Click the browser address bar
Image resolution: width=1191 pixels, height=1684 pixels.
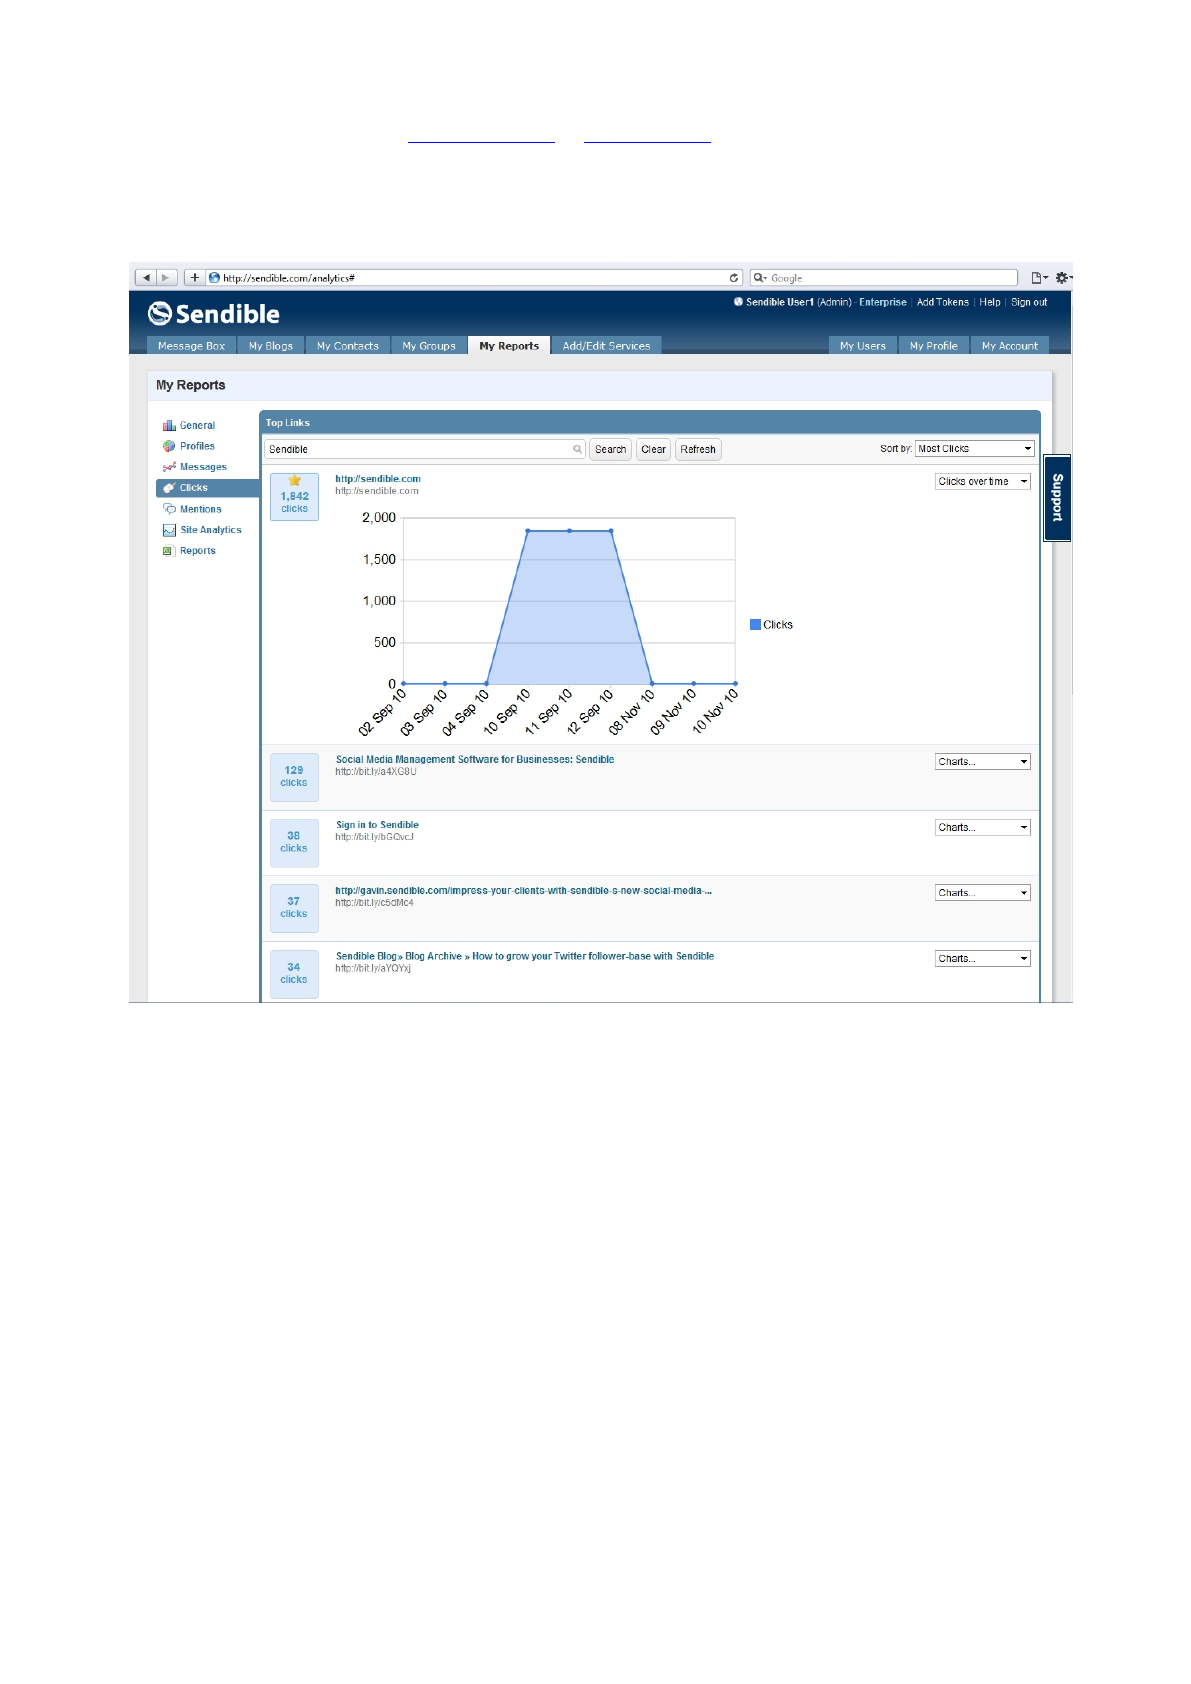[475, 278]
